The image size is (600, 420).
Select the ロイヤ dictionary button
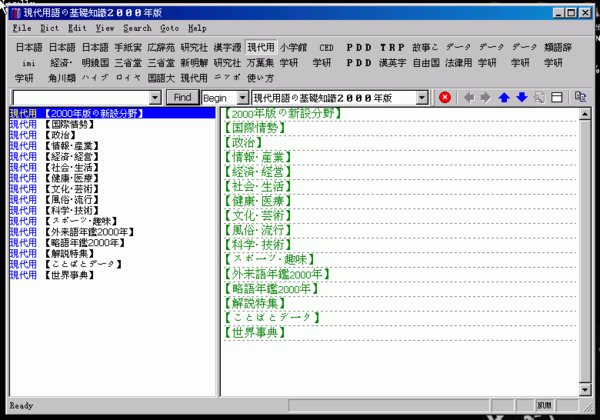128,78
